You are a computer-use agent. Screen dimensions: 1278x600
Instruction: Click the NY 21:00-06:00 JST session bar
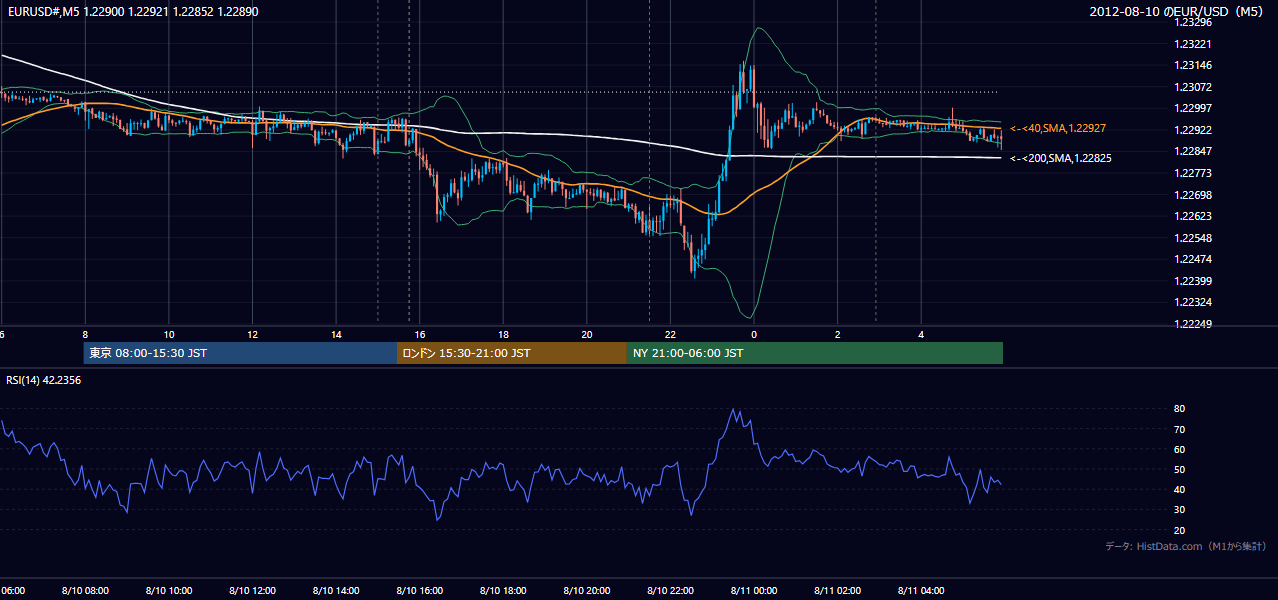click(x=815, y=353)
